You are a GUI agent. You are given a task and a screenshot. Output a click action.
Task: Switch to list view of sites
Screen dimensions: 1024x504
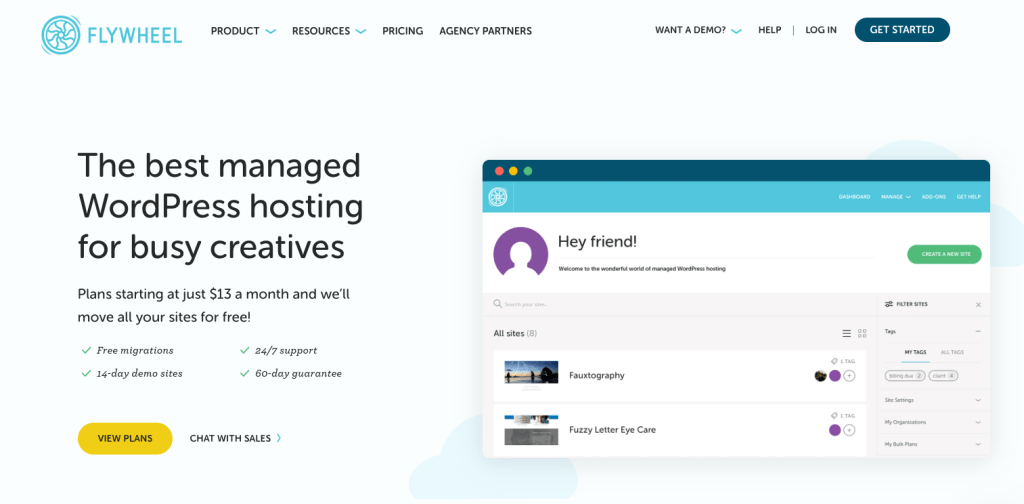tap(846, 334)
